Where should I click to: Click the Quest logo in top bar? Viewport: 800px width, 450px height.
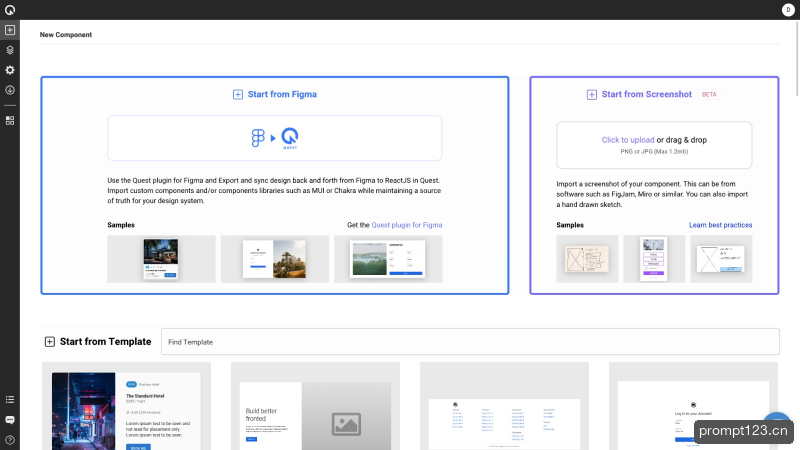(x=10, y=10)
